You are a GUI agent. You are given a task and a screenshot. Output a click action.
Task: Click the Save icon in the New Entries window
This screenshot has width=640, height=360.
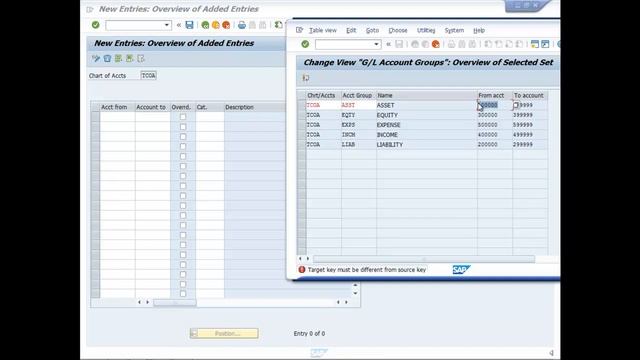point(189,25)
